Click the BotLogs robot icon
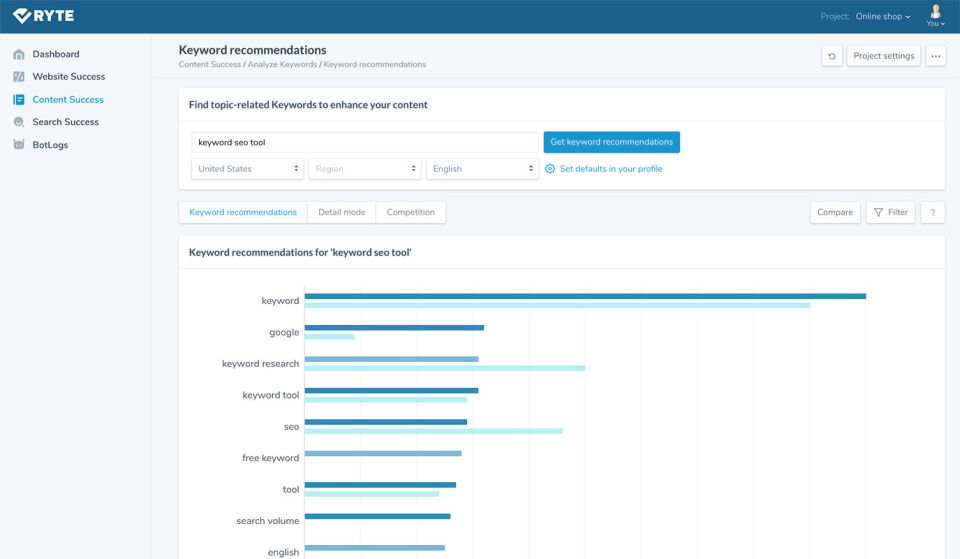 (19, 145)
